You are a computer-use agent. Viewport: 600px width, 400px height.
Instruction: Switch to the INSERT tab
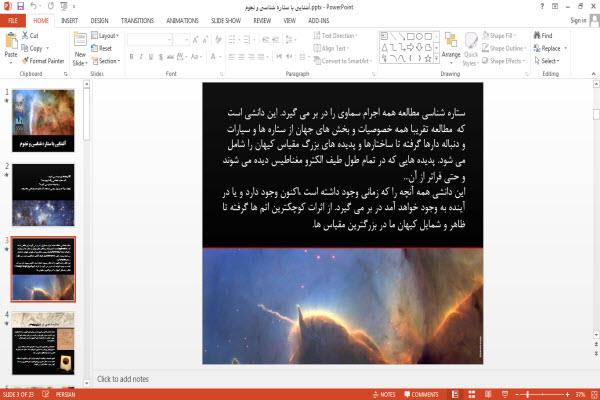(69, 21)
